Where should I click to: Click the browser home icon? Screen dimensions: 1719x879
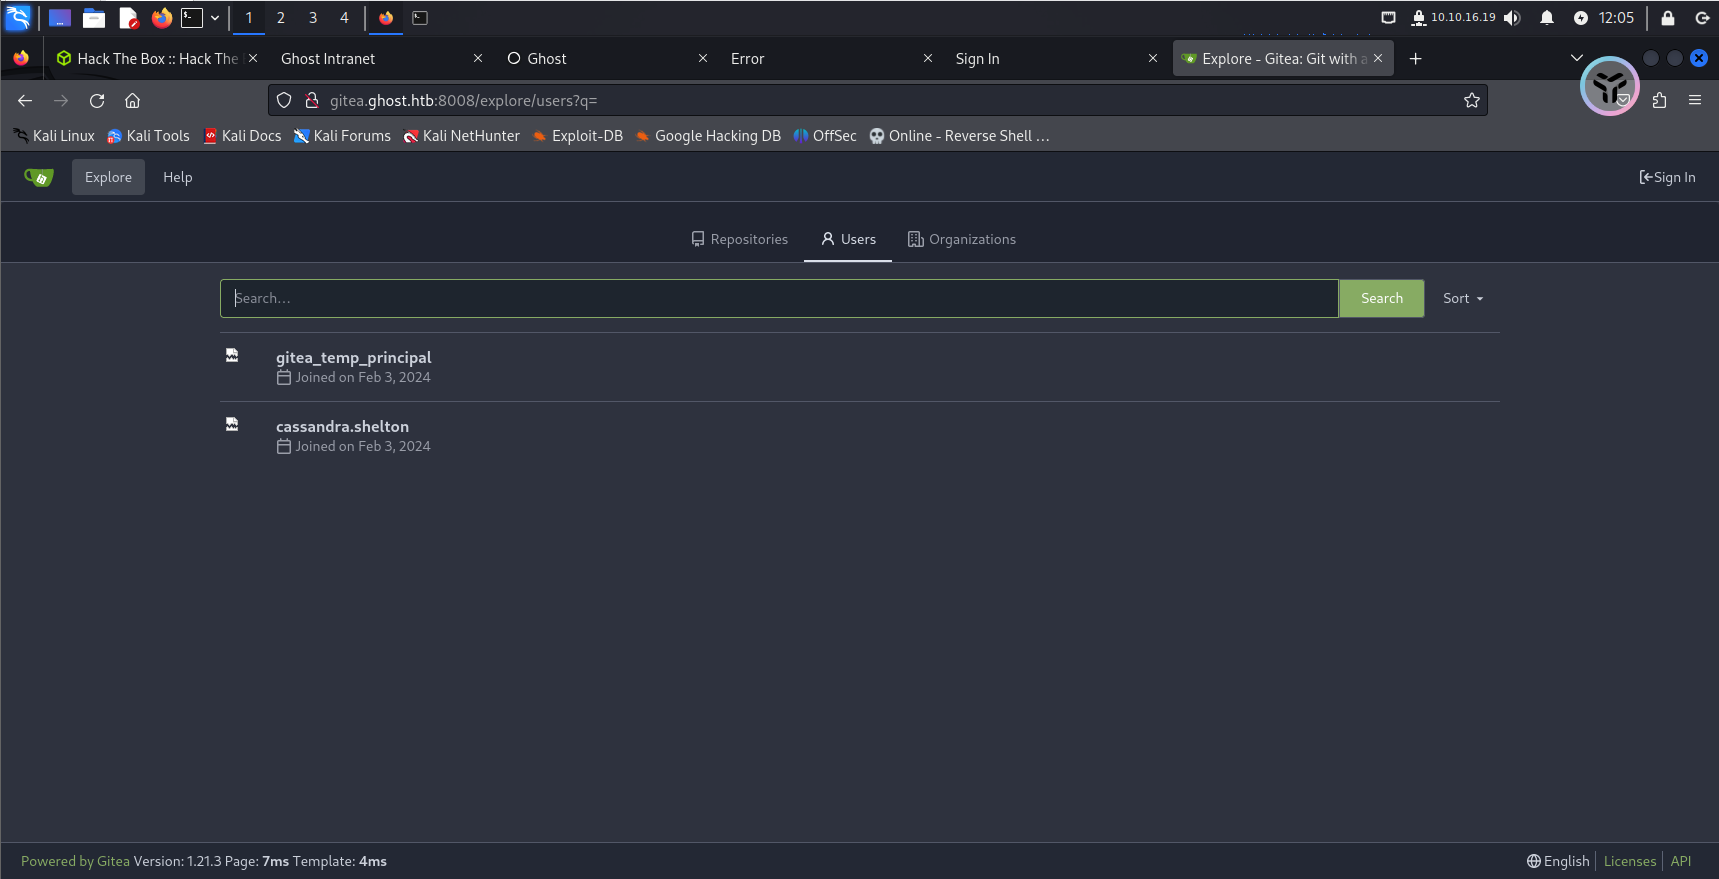point(132,101)
